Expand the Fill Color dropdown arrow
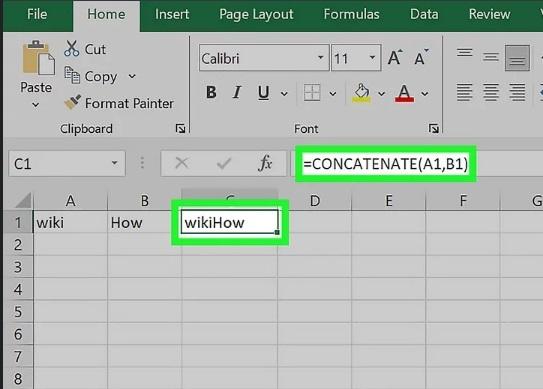Image resolution: width=543 pixels, height=389 pixels. click(381, 94)
